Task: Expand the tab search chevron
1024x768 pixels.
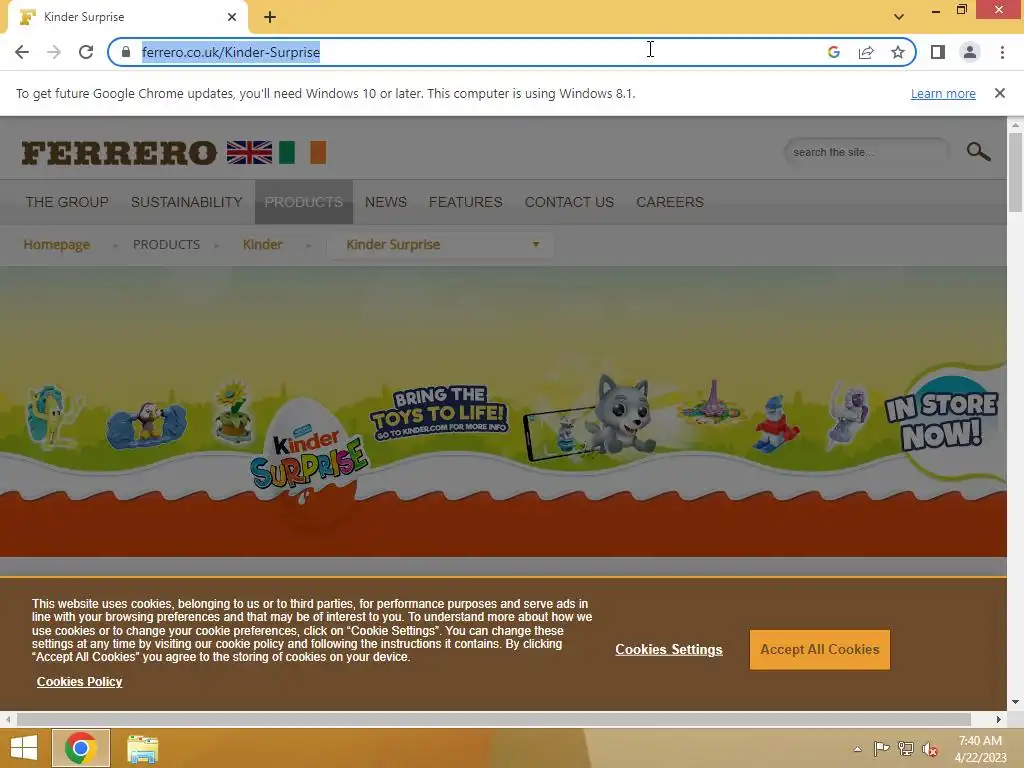Action: click(899, 17)
